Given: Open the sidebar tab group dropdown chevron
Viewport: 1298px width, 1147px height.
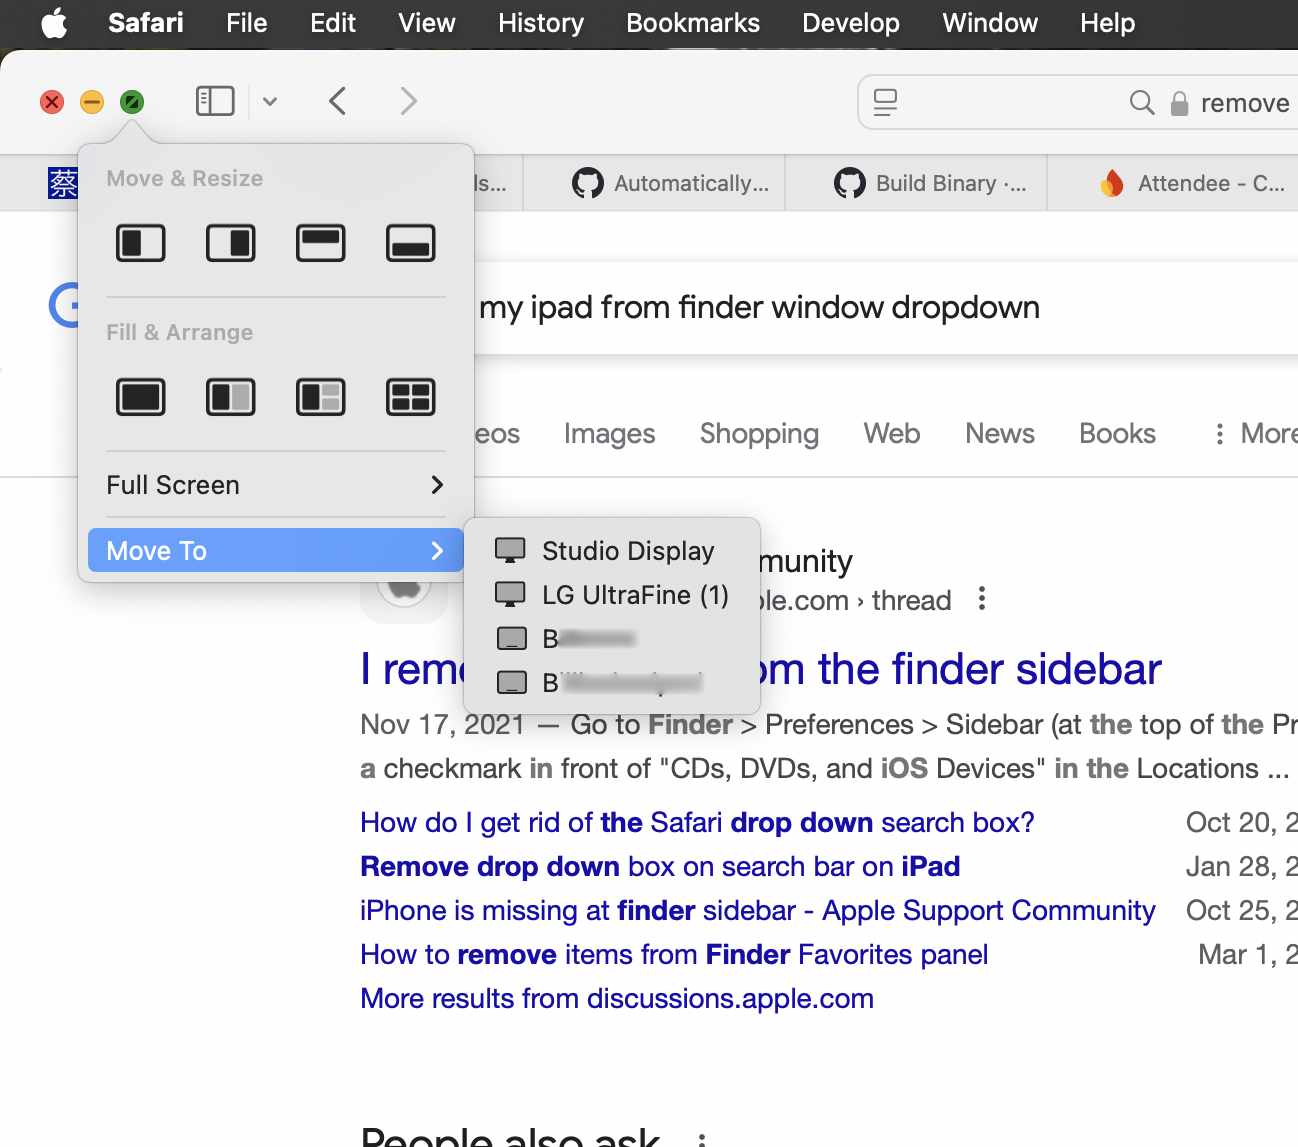Looking at the screenshot, I should click(x=270, y=101).
